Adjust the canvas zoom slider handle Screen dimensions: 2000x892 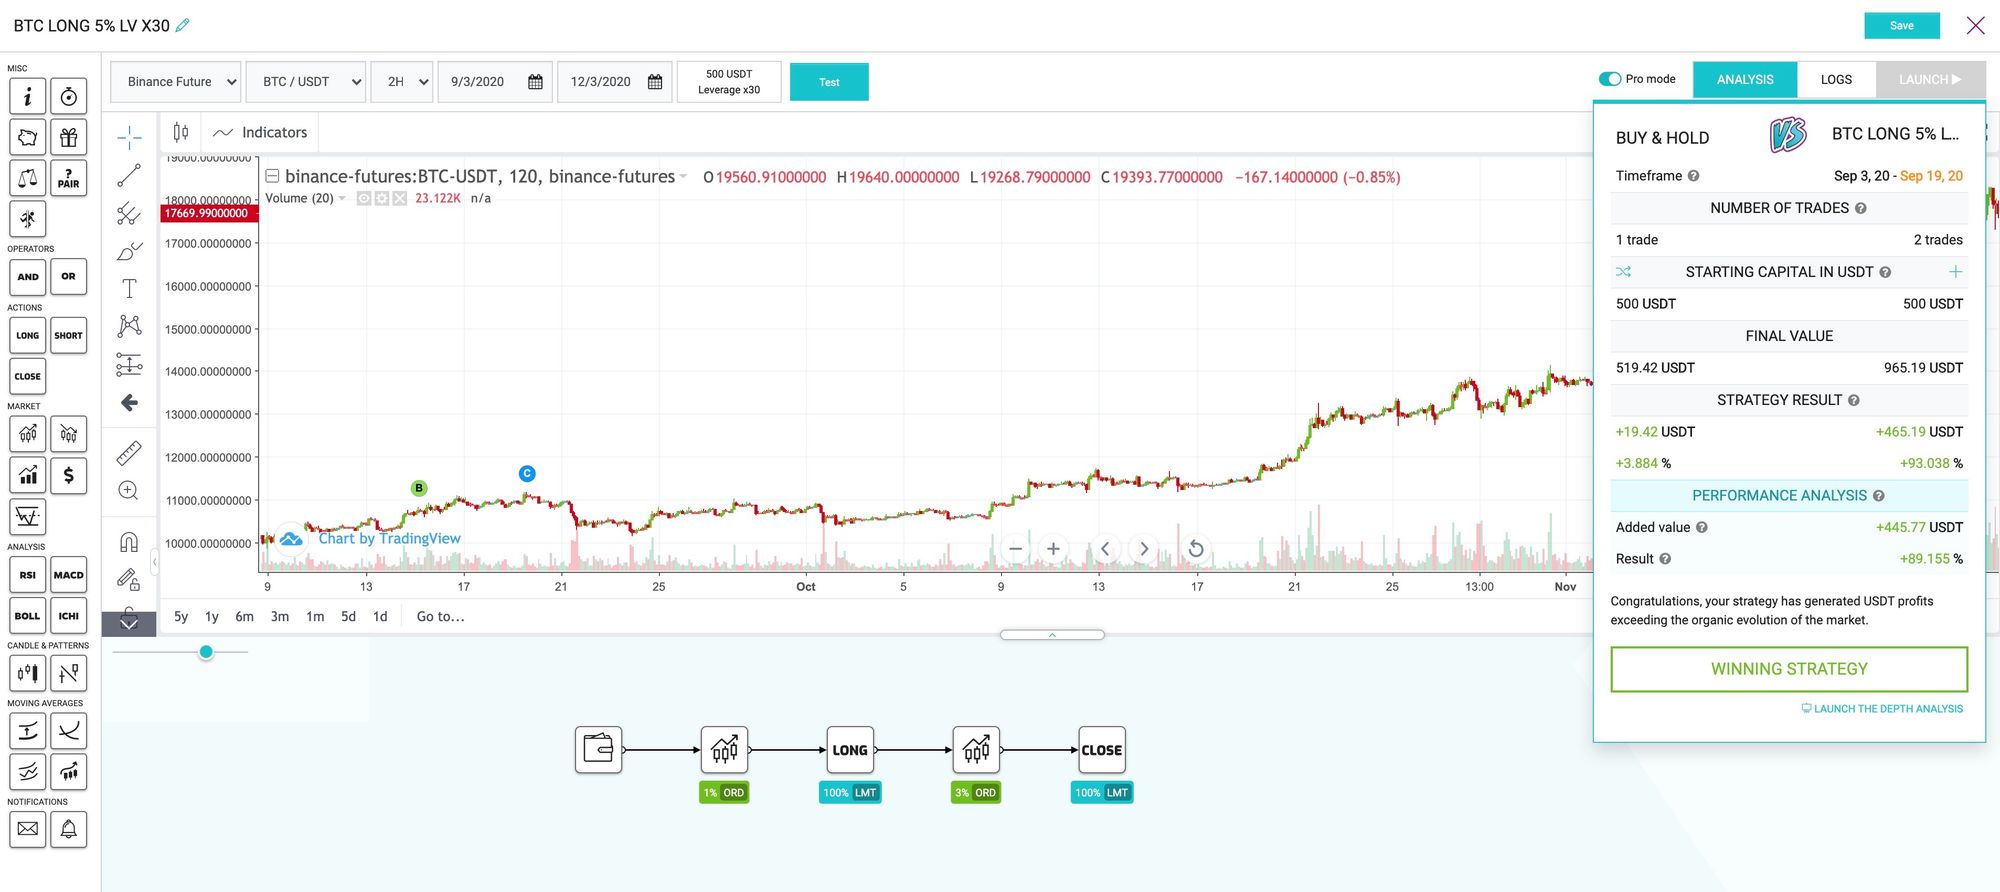click(x=206, y=652)
